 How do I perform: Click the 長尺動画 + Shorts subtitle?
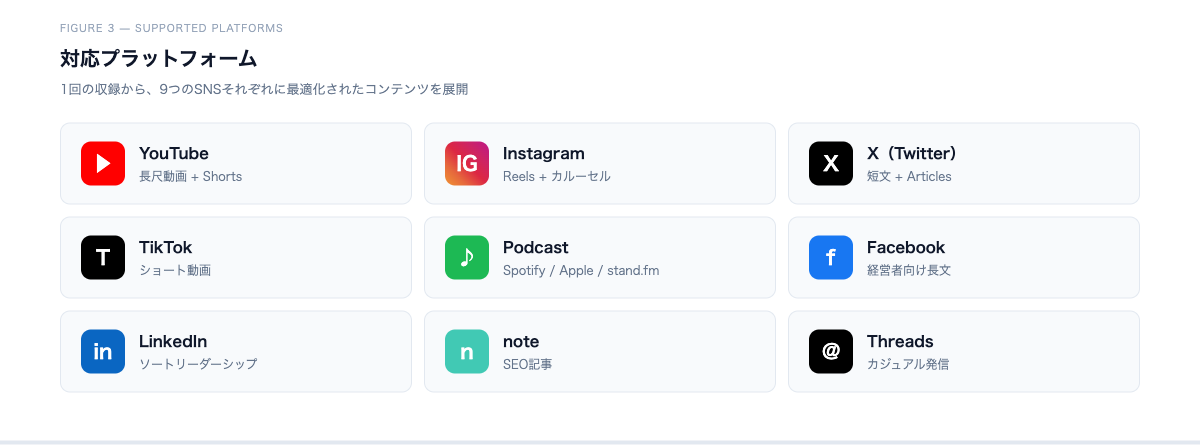pos(191,176)
